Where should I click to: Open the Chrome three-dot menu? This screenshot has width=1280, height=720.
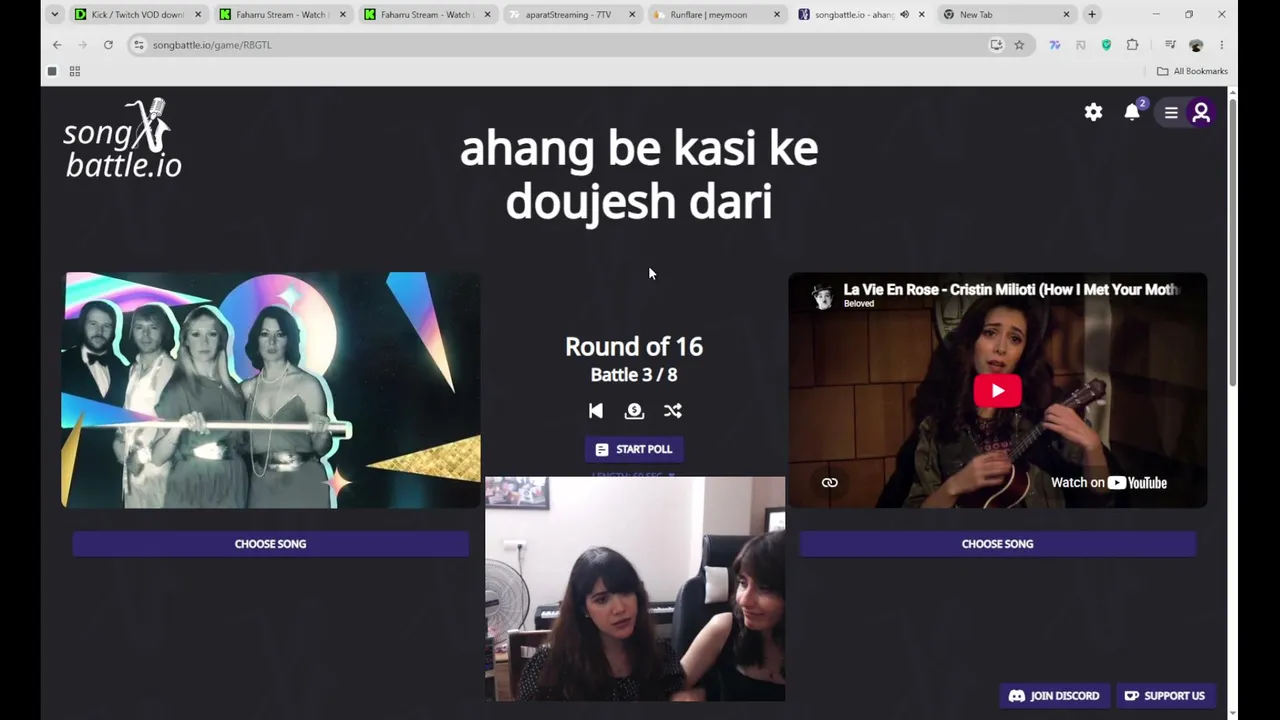click(1221, 45)
